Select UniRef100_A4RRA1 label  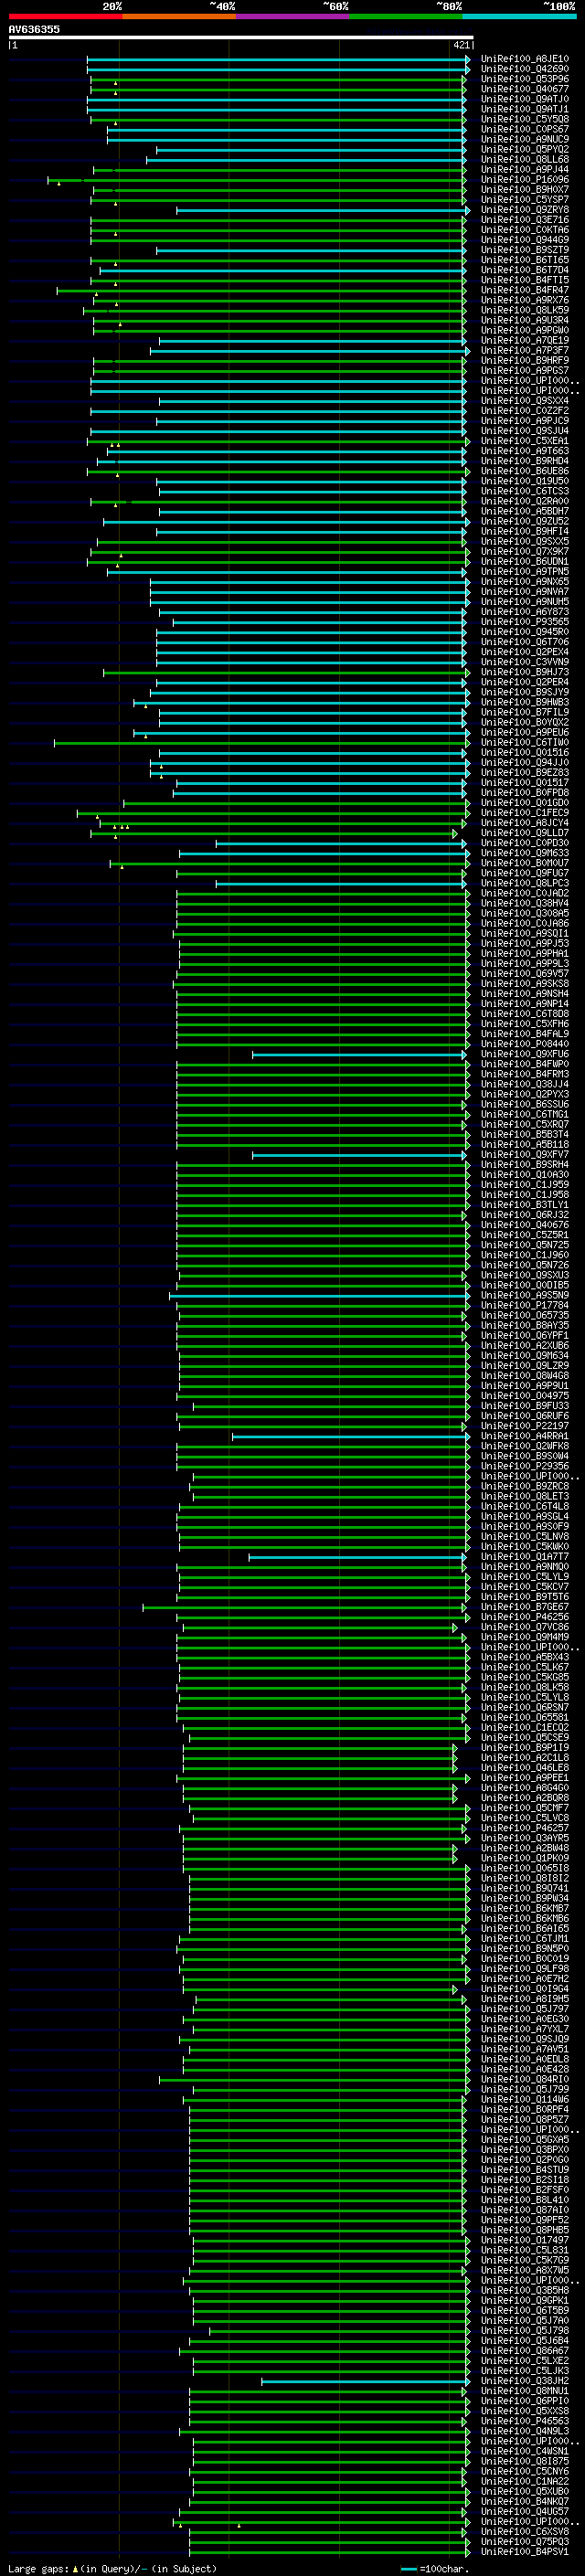(x=524, y=1436)
